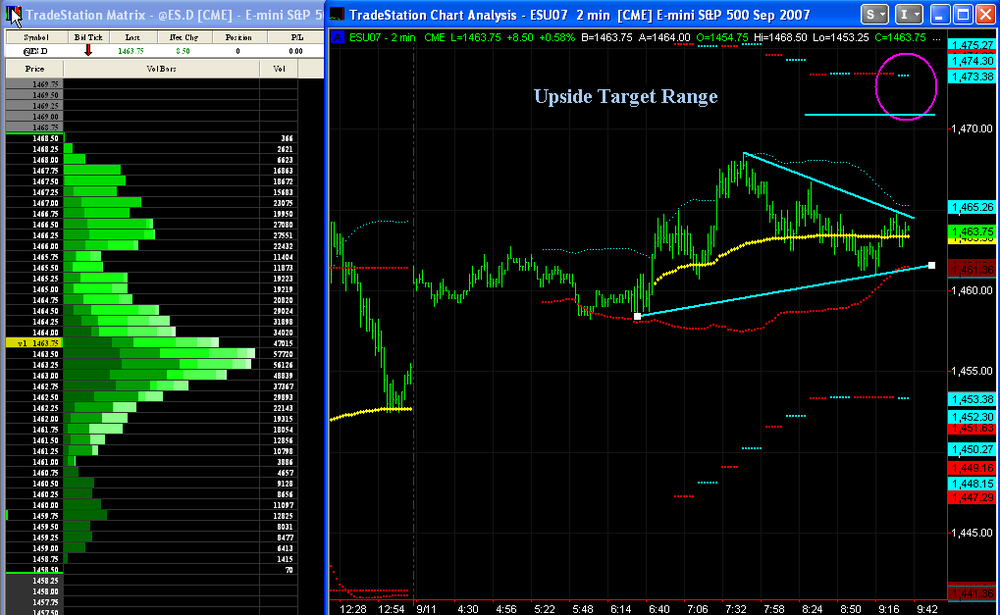
Task: Select the 1458.25 price row in Matrix
Action: [x=34, y=581]
